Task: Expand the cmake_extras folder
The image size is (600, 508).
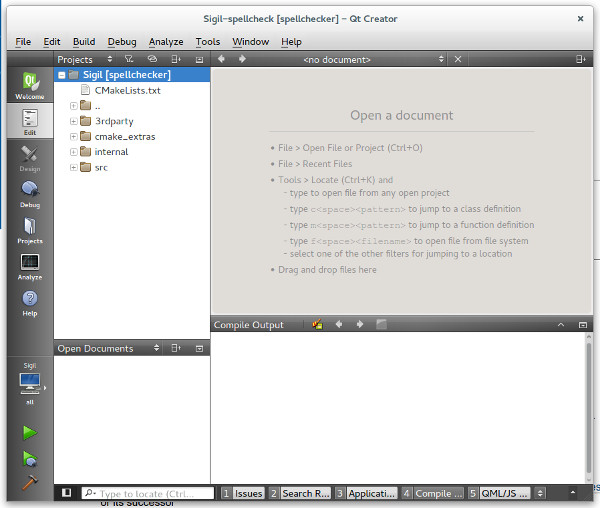Action: (x=73, y=137)
